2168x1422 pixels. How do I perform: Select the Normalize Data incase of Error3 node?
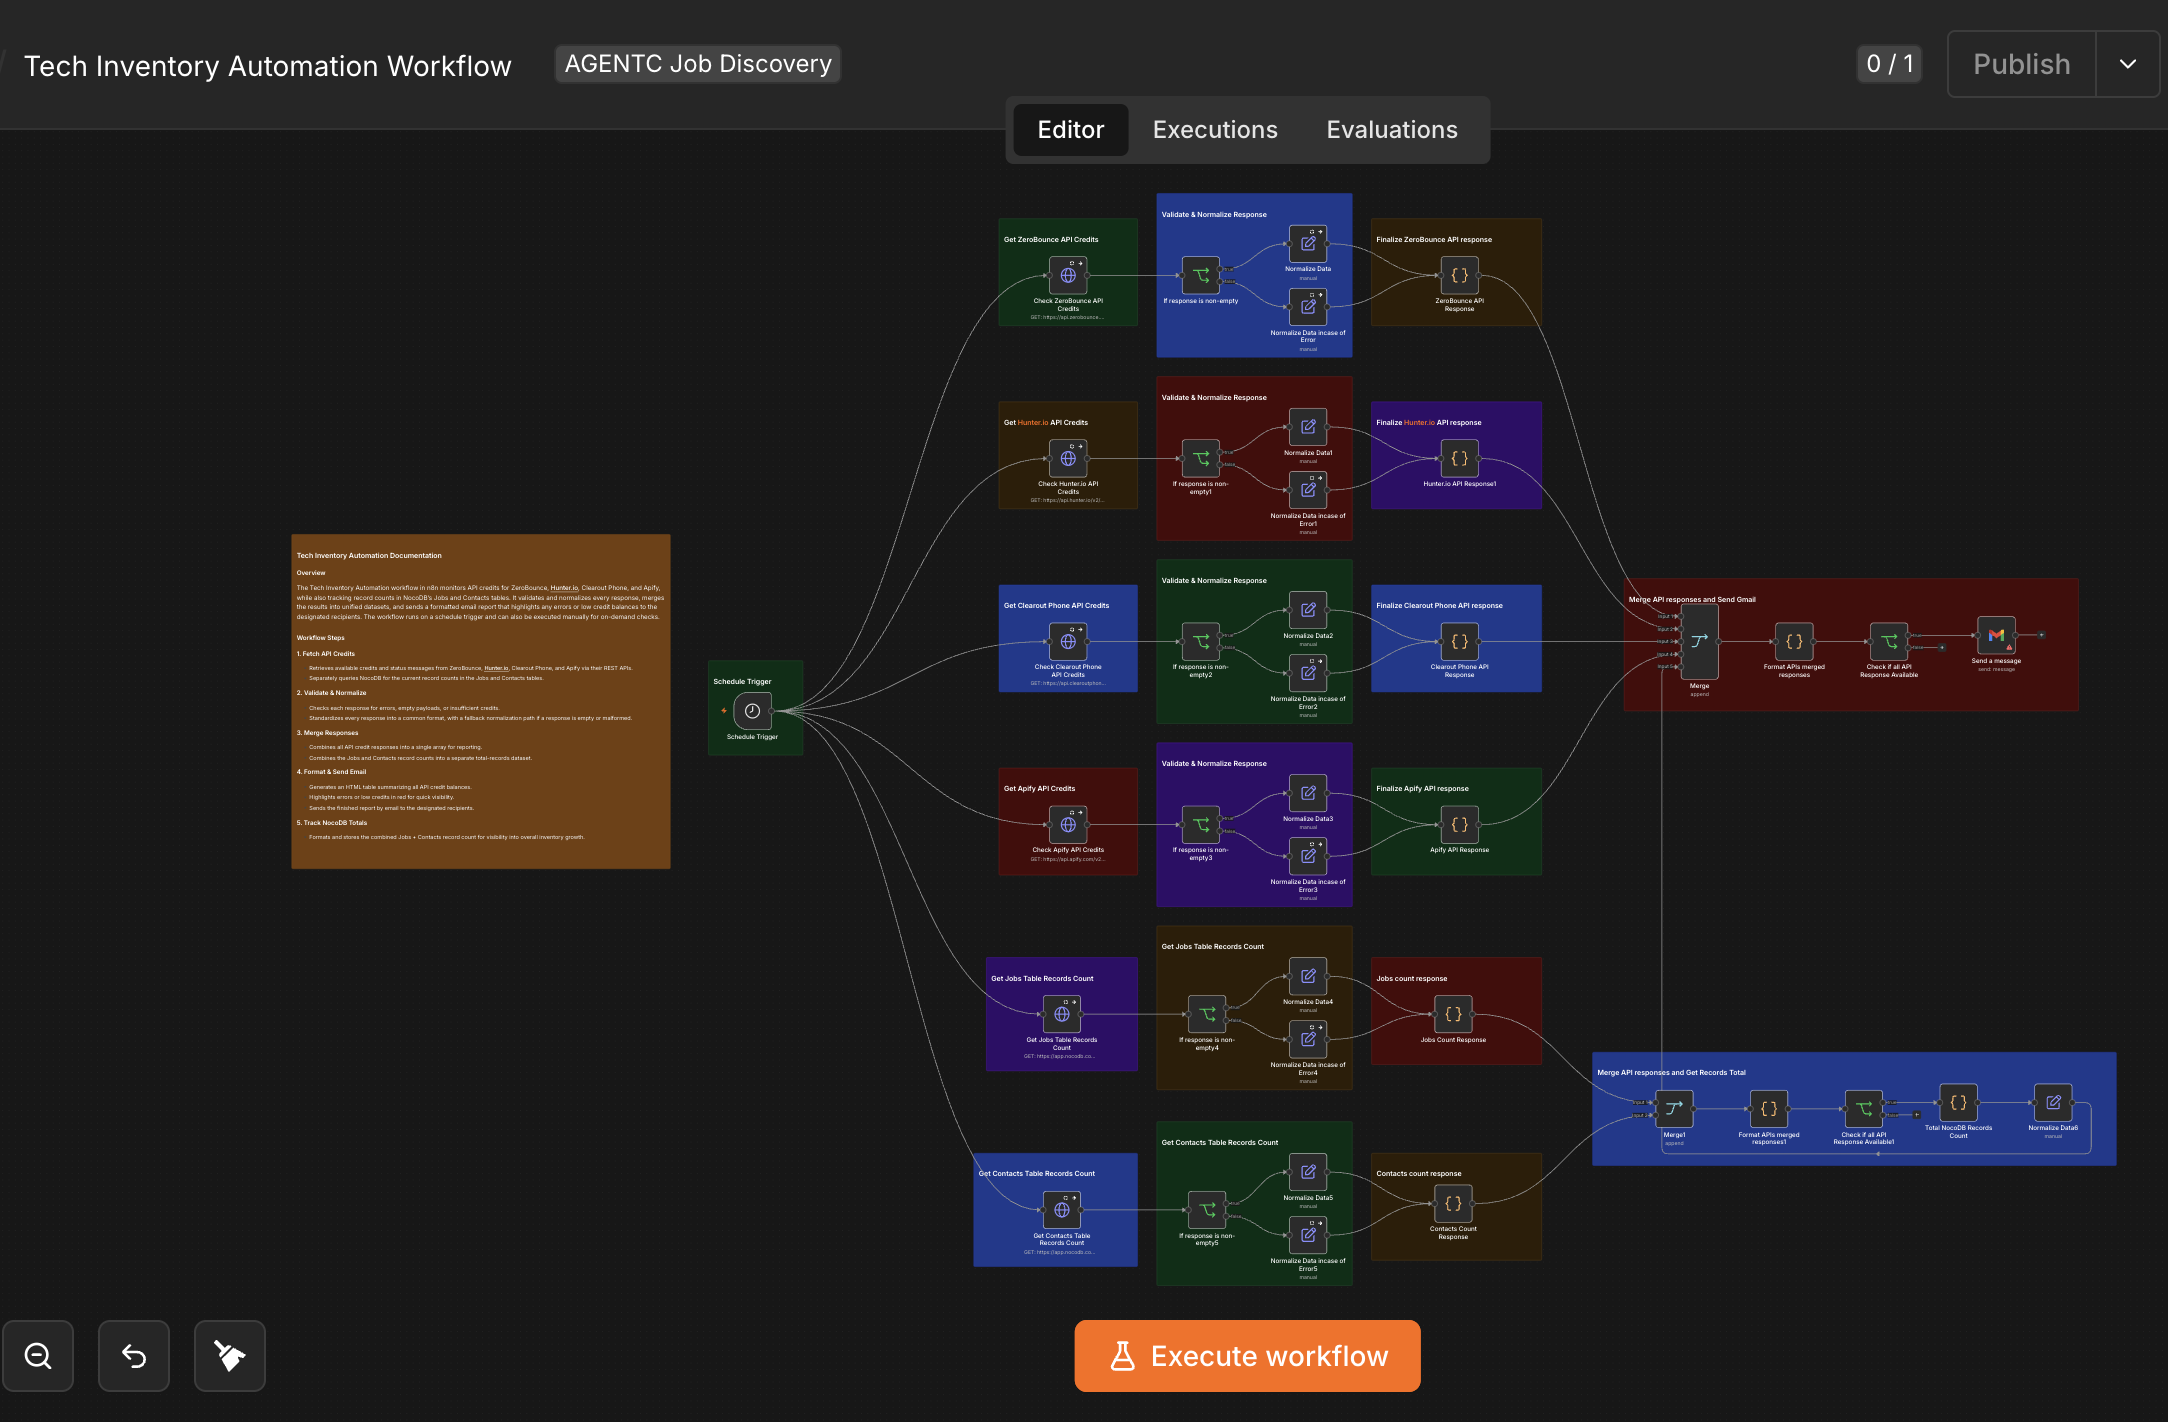pos(1308,856)
